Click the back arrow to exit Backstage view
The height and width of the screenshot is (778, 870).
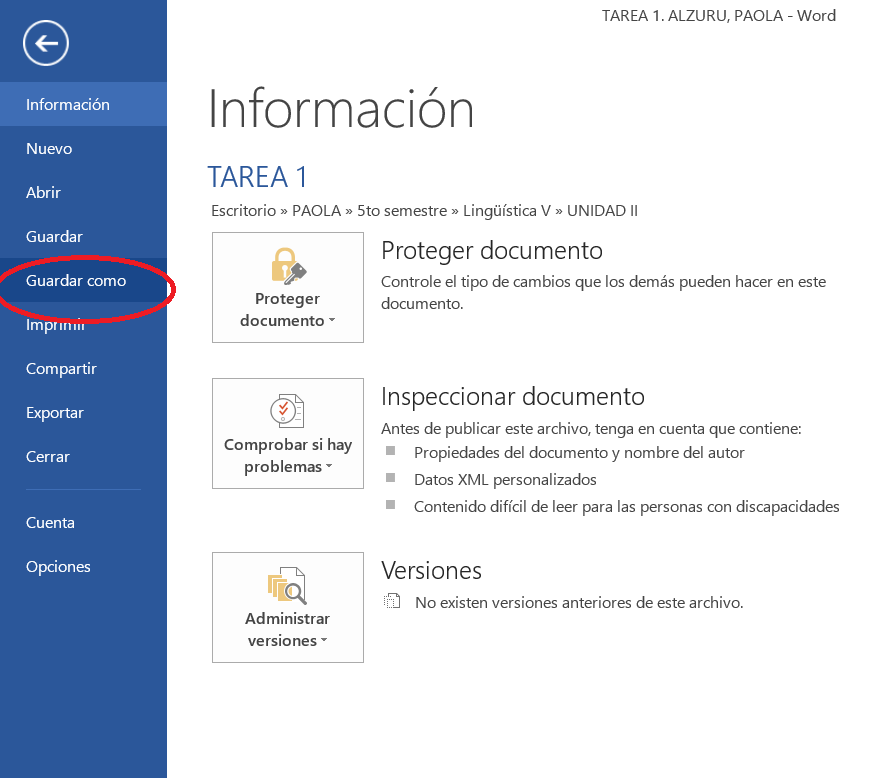click(x=45, y=43)
